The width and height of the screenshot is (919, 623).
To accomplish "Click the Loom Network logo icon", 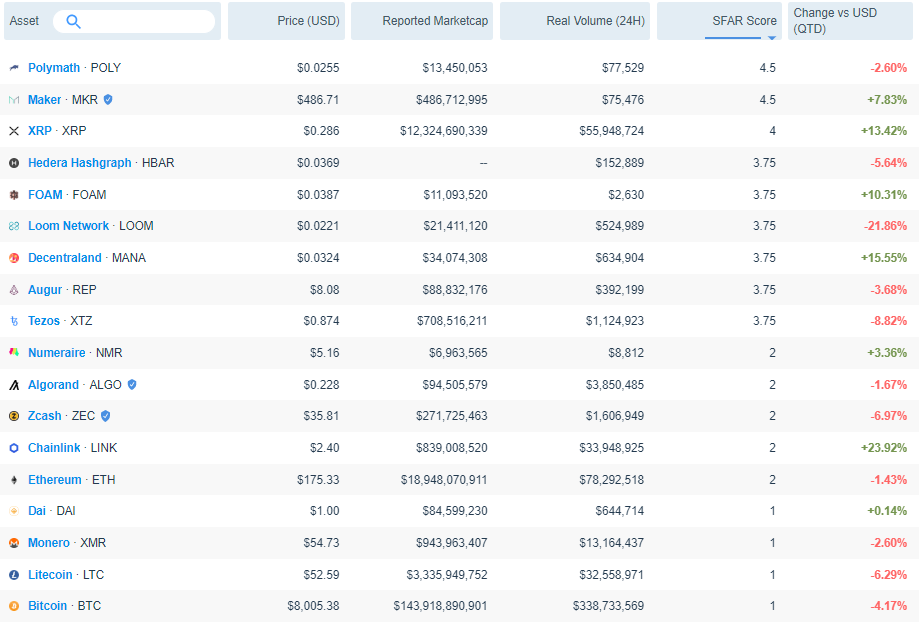I will tap(14, 226).
